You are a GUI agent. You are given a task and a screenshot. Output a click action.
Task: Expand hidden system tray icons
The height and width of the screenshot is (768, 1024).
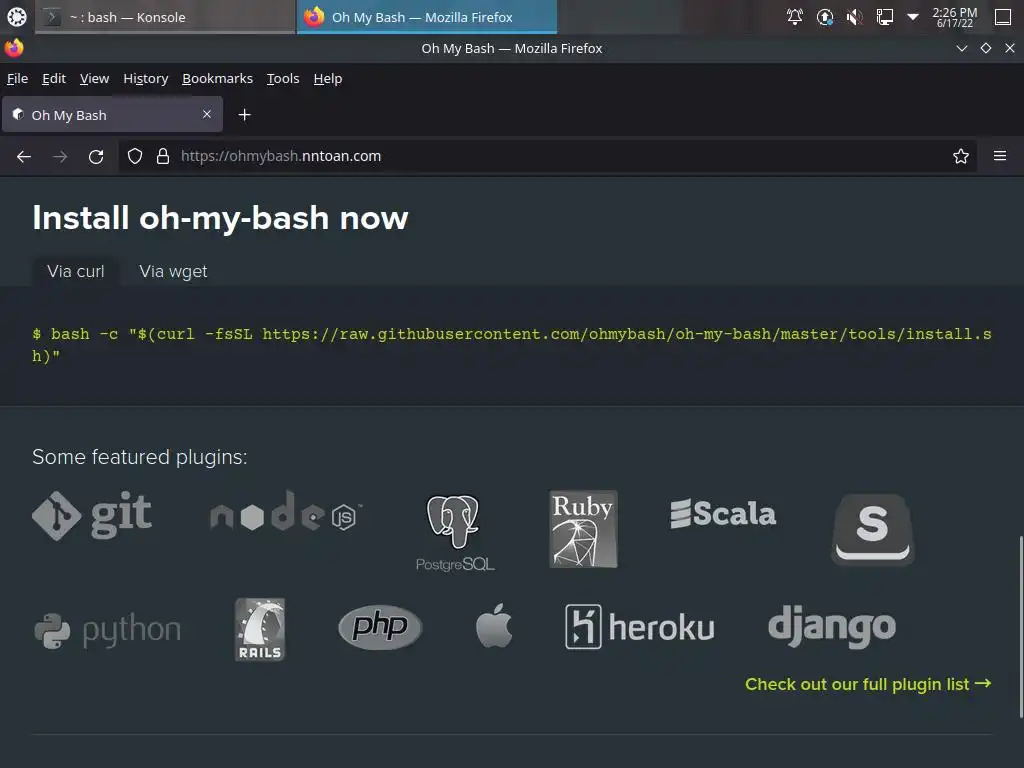[x=913, y=17]
